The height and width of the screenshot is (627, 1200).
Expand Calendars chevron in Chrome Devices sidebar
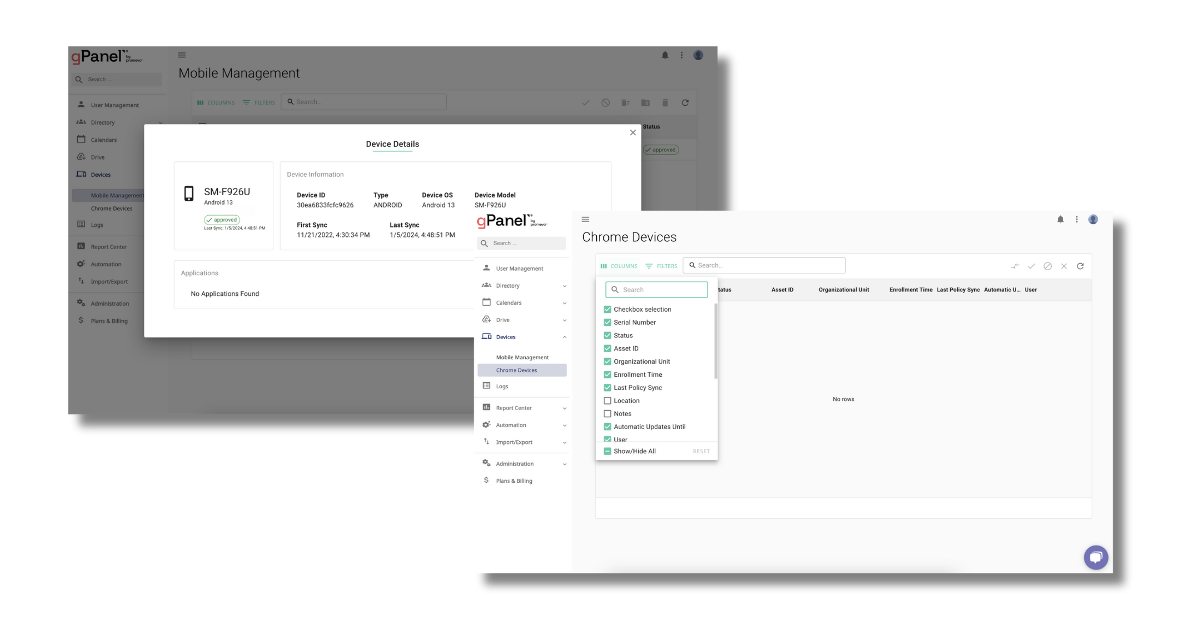pyautogui.click(x=564, y=303)
